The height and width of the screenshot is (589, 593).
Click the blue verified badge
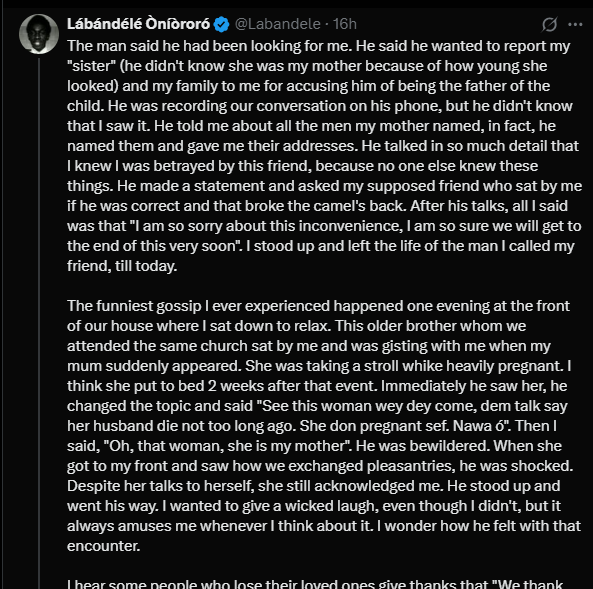click(221, 24)
